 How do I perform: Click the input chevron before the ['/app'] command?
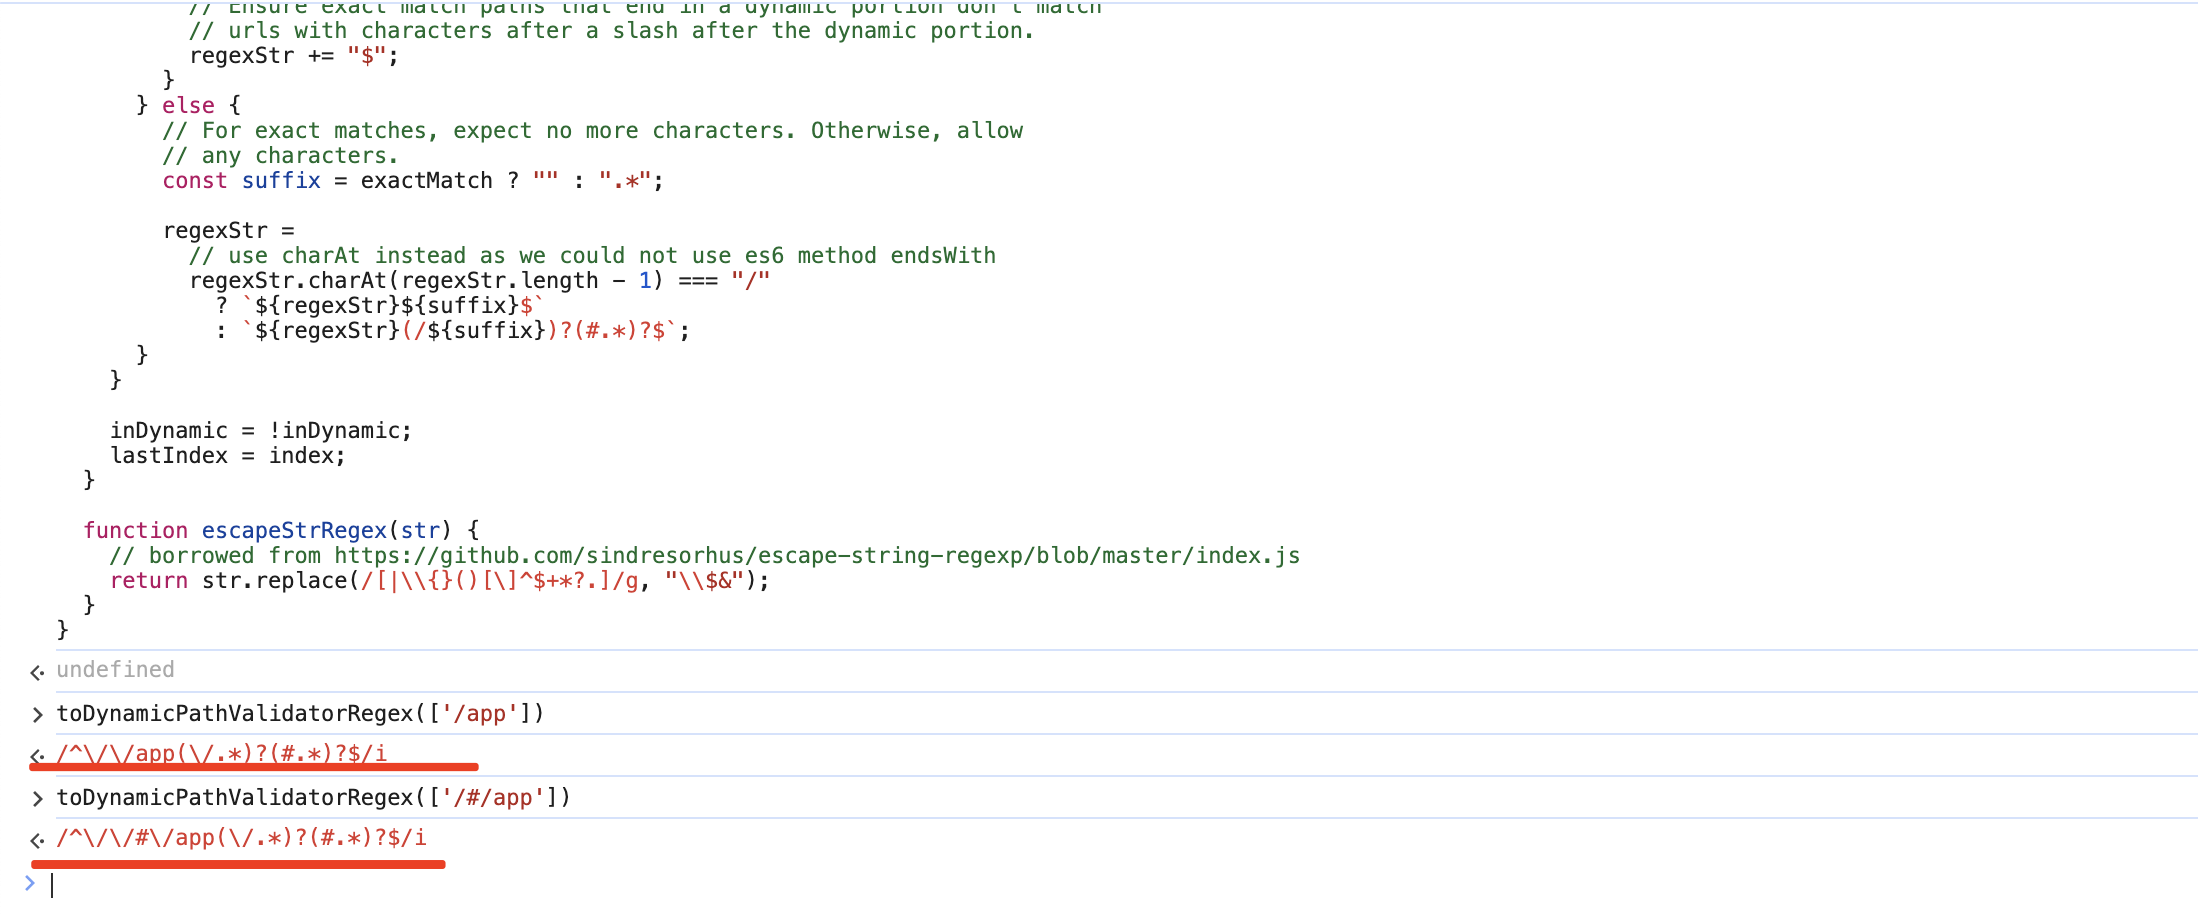click(x=37, y=714)
